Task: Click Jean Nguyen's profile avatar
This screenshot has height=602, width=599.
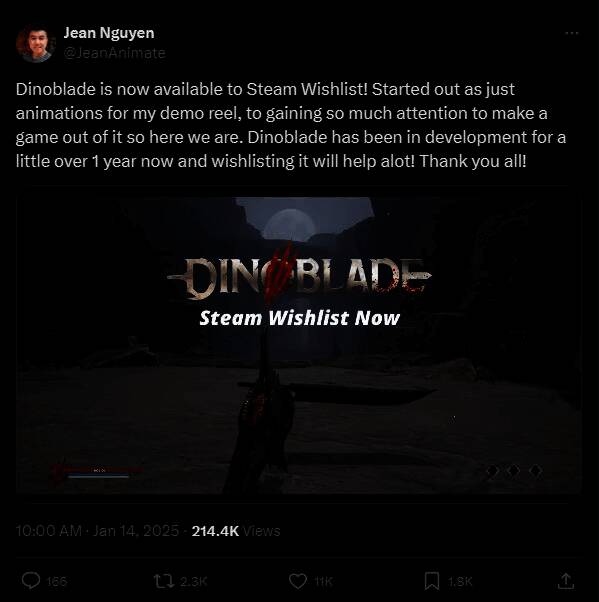Action: coord(35,43)
